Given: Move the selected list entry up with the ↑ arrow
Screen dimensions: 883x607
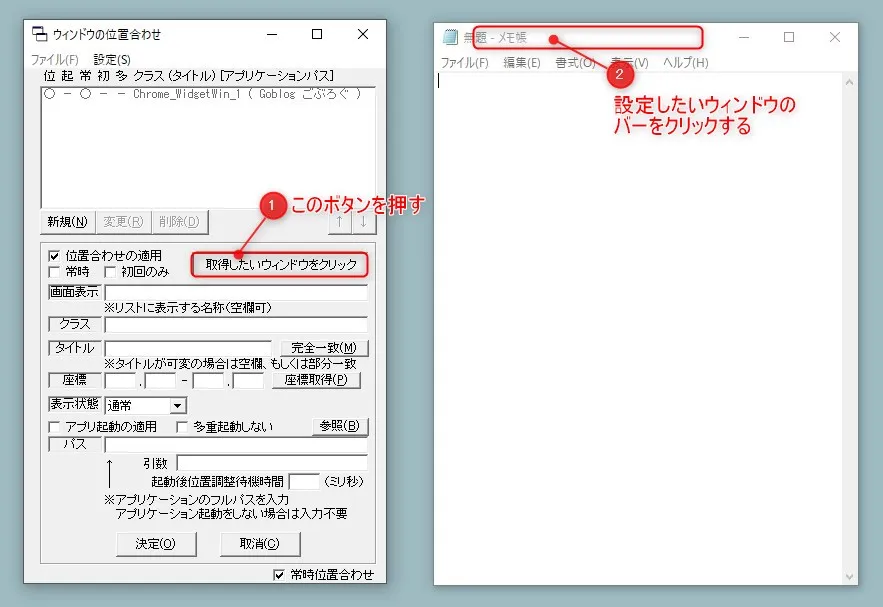Looking at the screenshot, I should pos(339,222).
